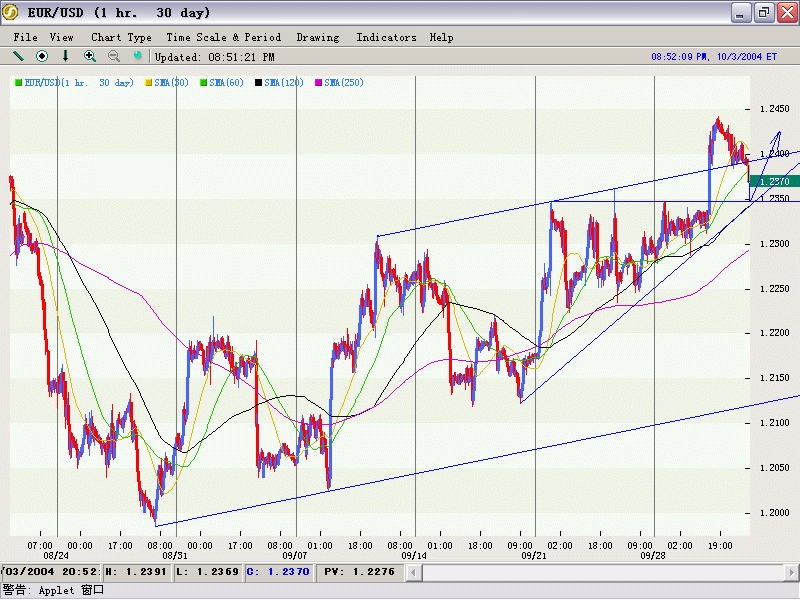This screenshot has height=600, width=800.
Task: Click the down arrow marker tool
Action: [66, 57]
